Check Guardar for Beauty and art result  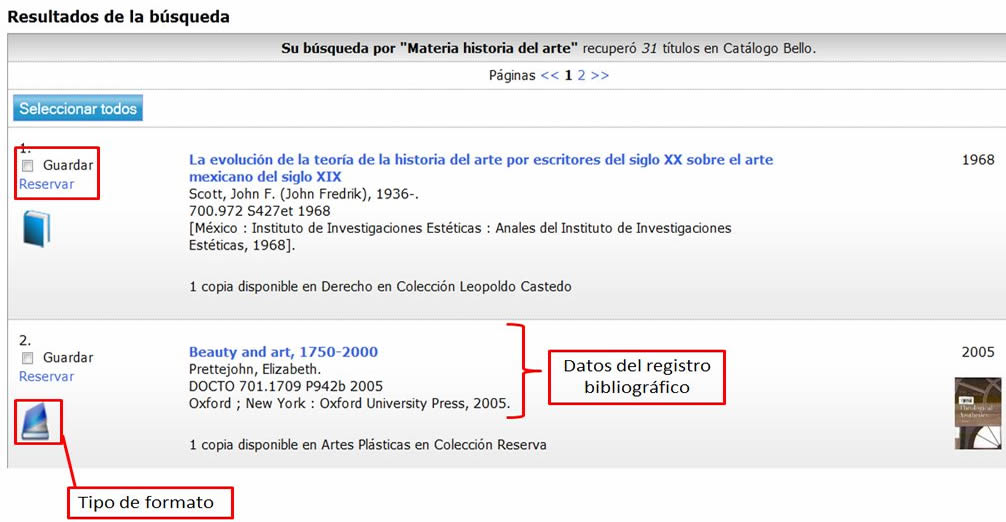(28, 358)
